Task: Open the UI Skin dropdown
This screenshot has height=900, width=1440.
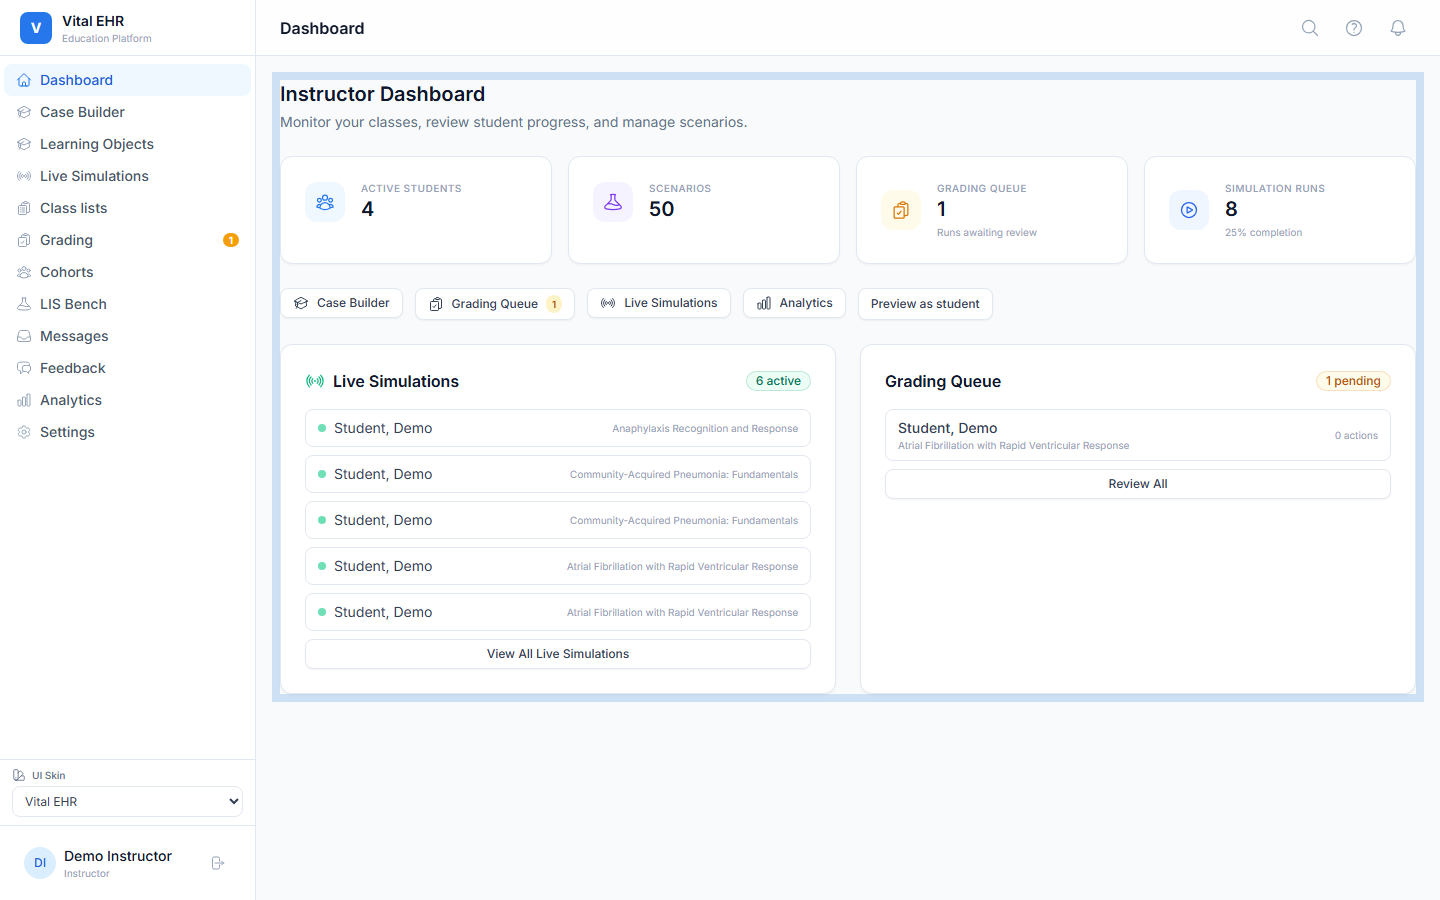Action: click(127, 802)
